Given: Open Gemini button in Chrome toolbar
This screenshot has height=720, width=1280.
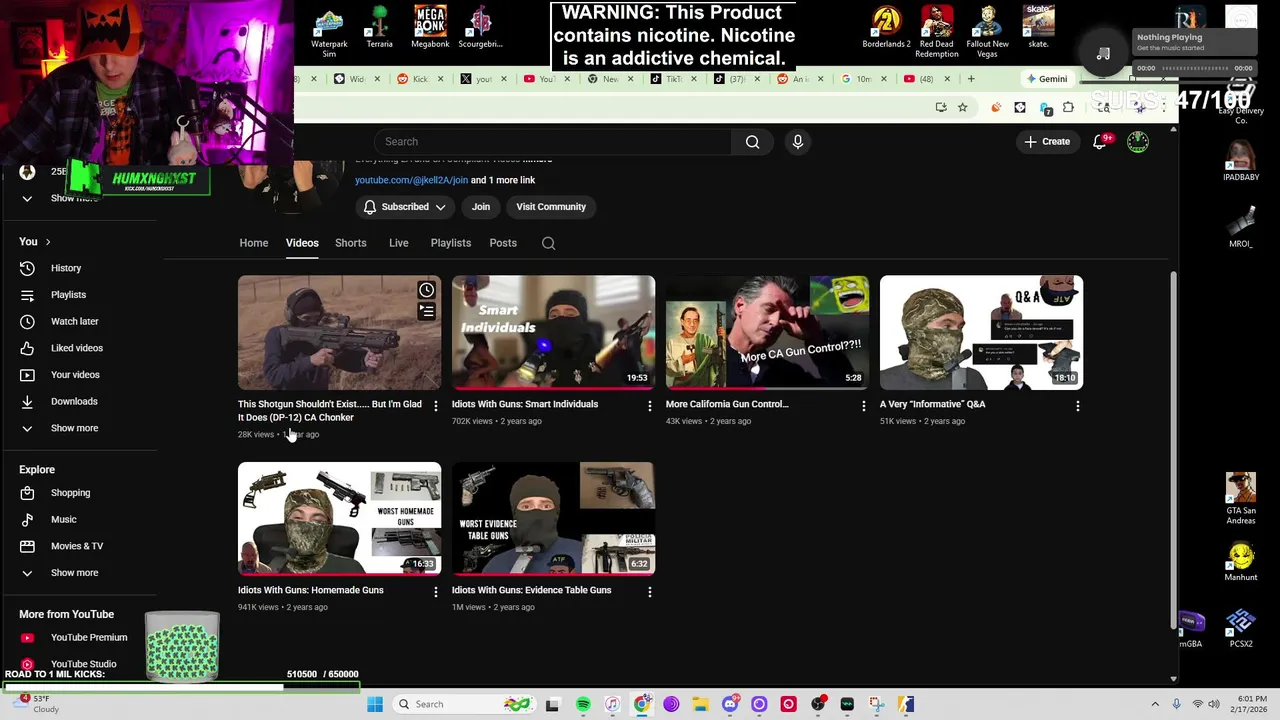Looking at the screenshot, I should [1047, 79].
